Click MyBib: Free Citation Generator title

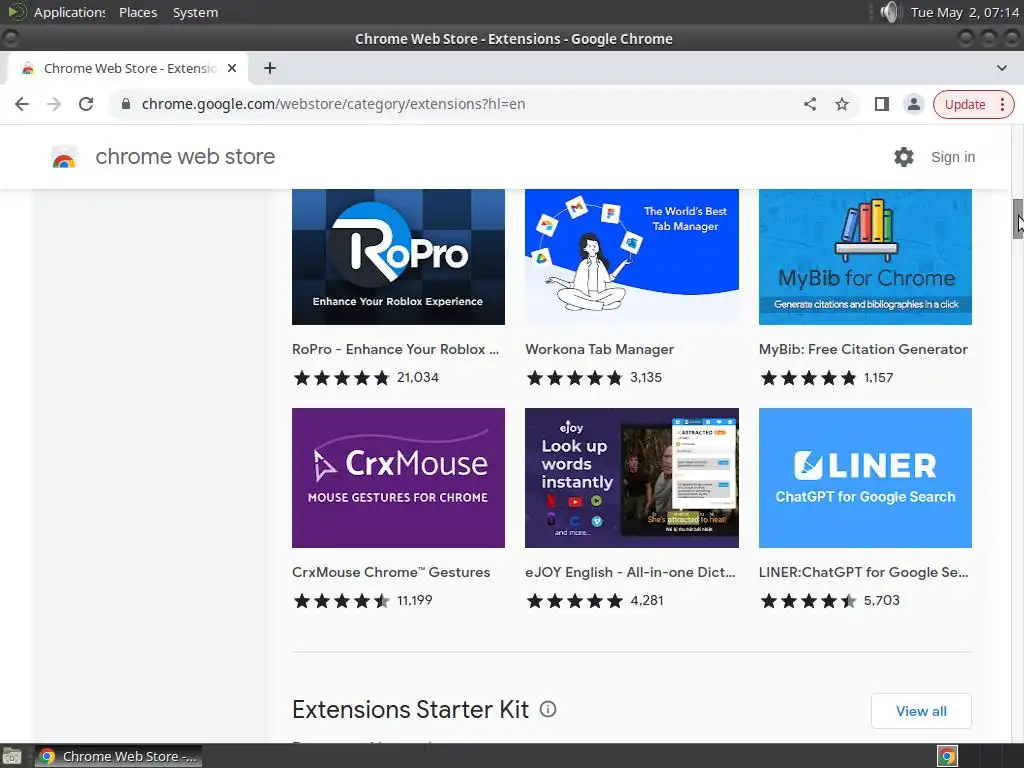[x=863, y=349]
